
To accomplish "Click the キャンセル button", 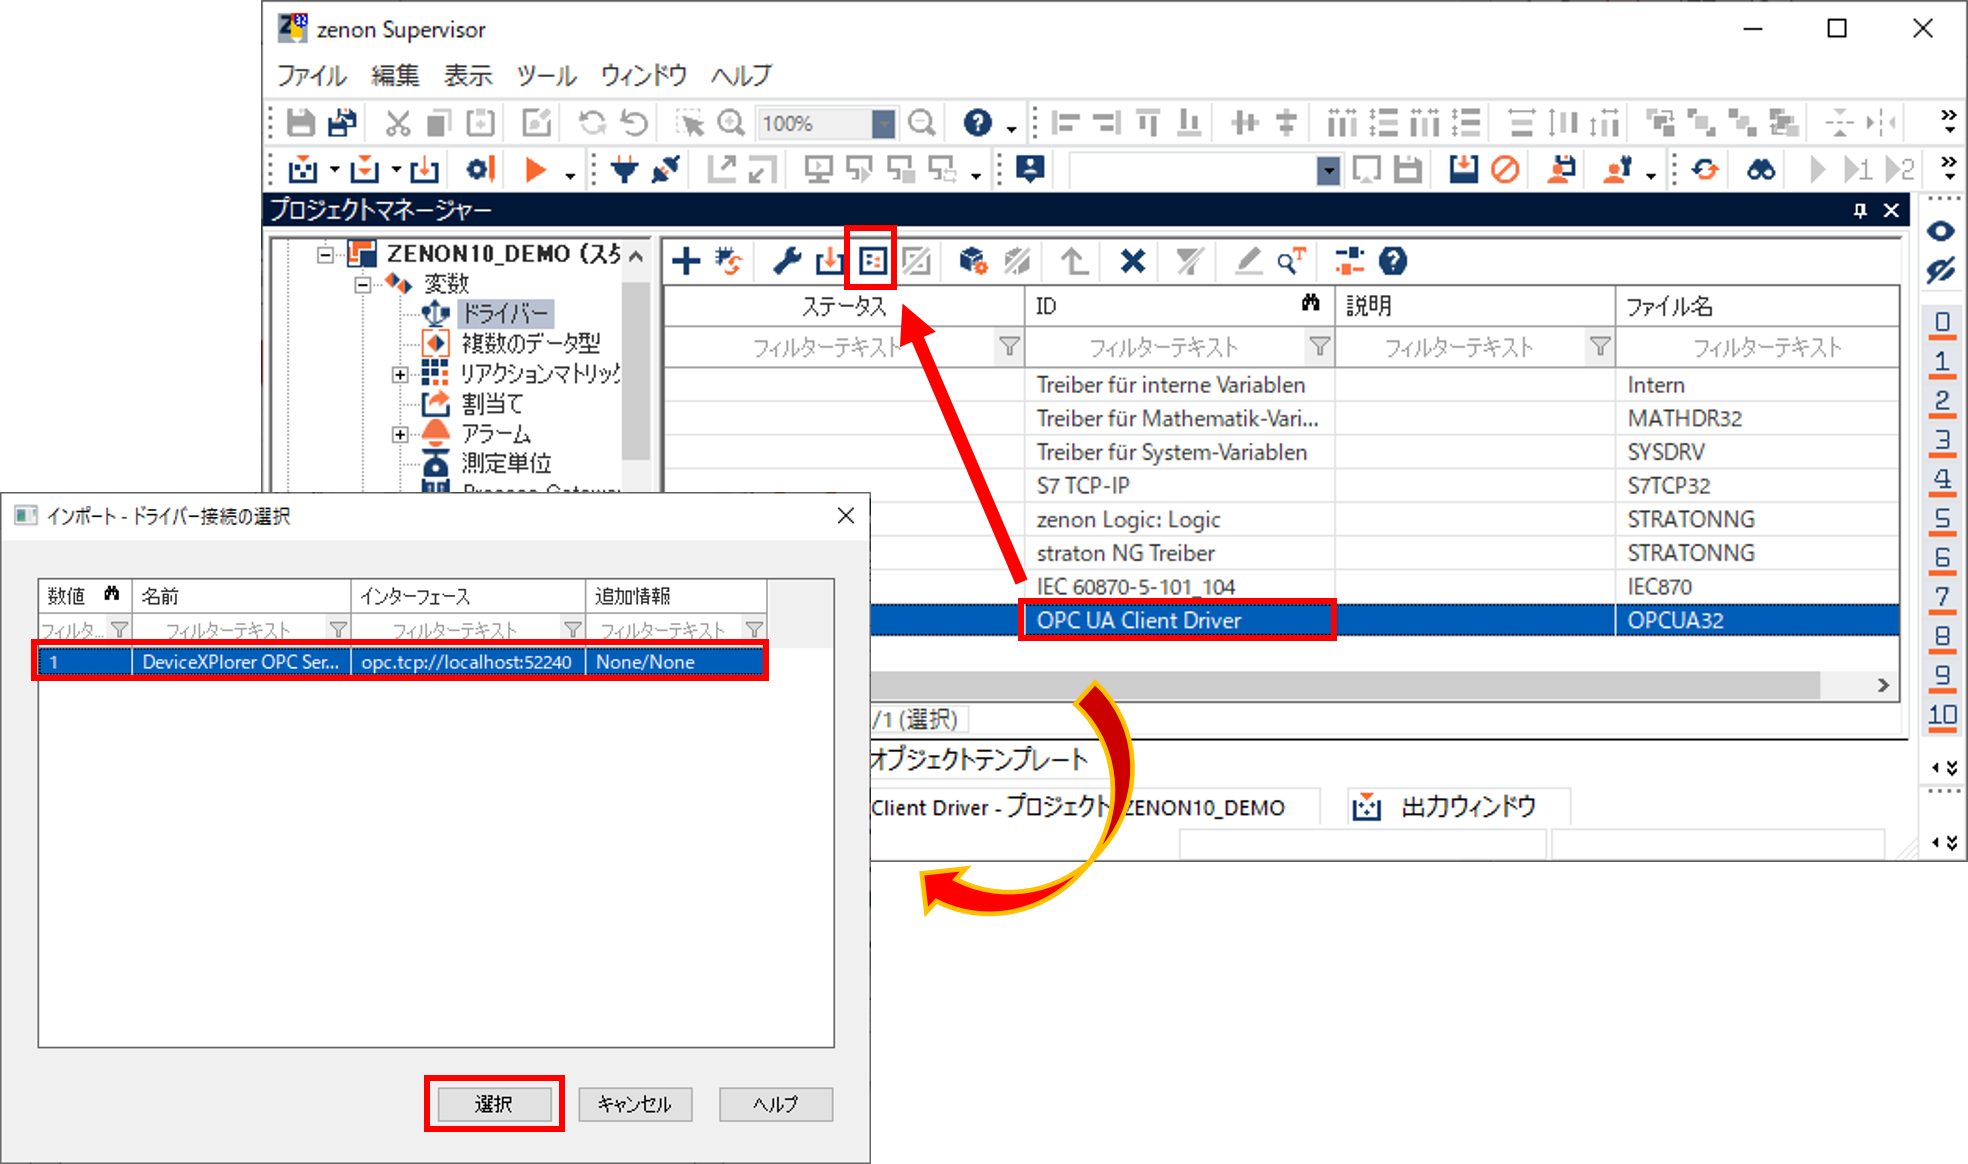I will pos(635,1104).
